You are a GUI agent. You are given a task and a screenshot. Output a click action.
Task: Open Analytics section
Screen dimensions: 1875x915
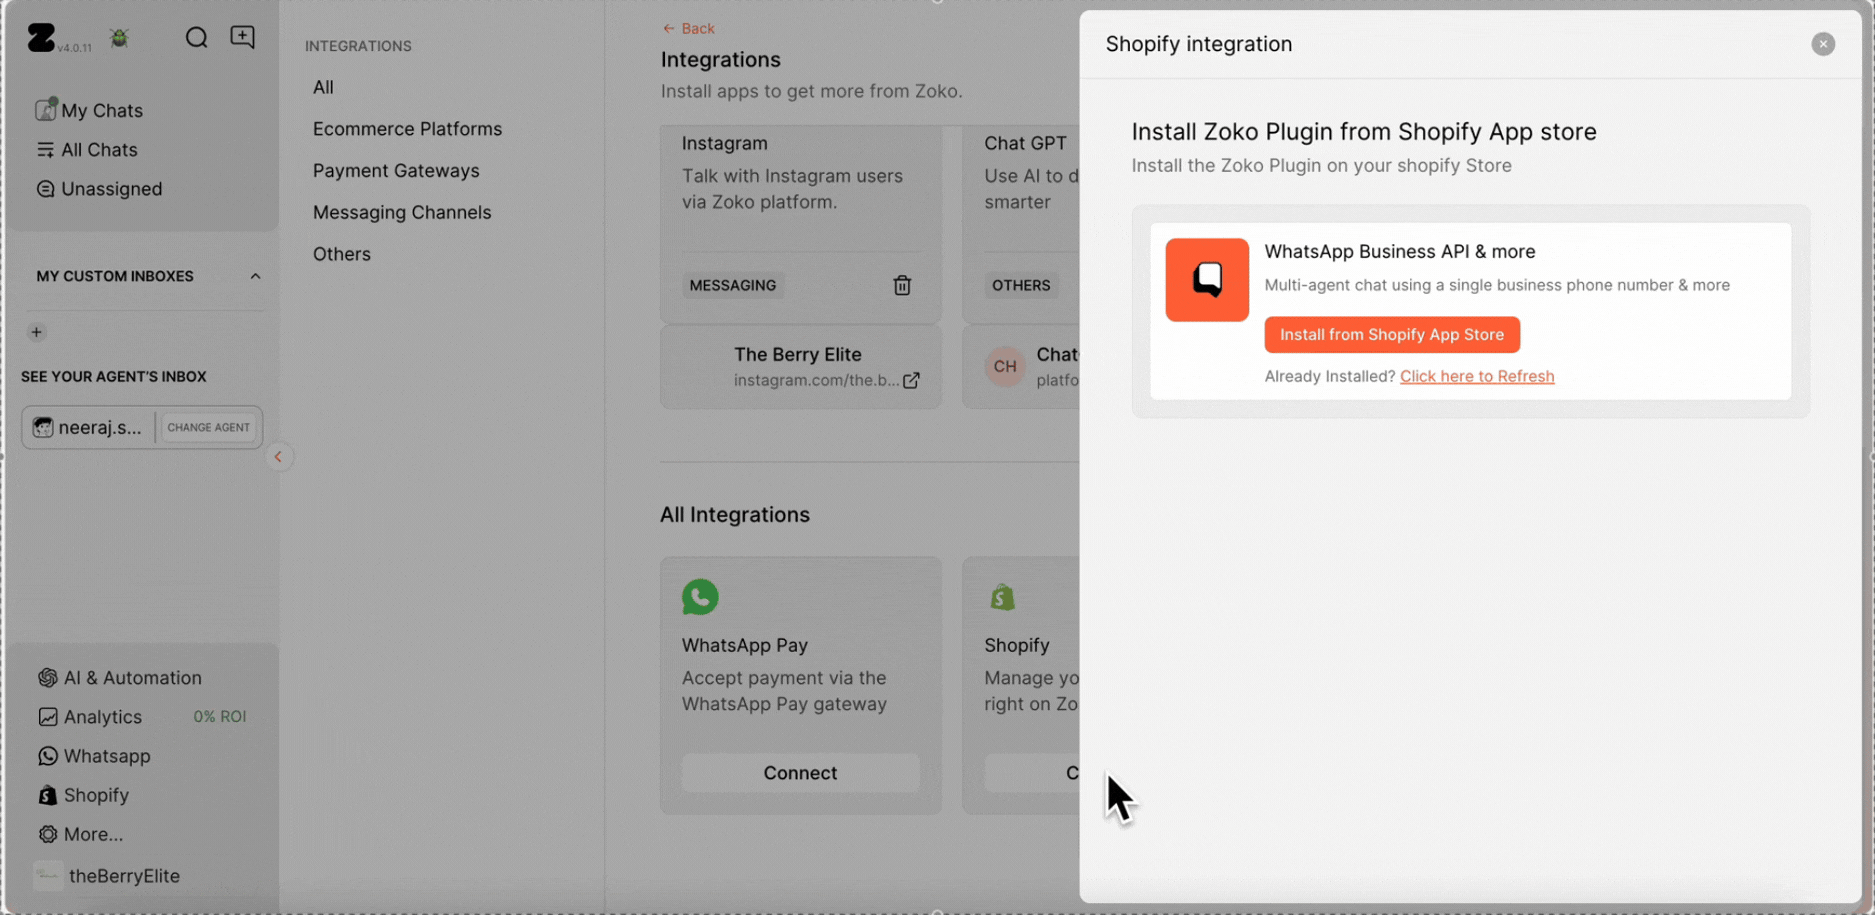[90, 717]
